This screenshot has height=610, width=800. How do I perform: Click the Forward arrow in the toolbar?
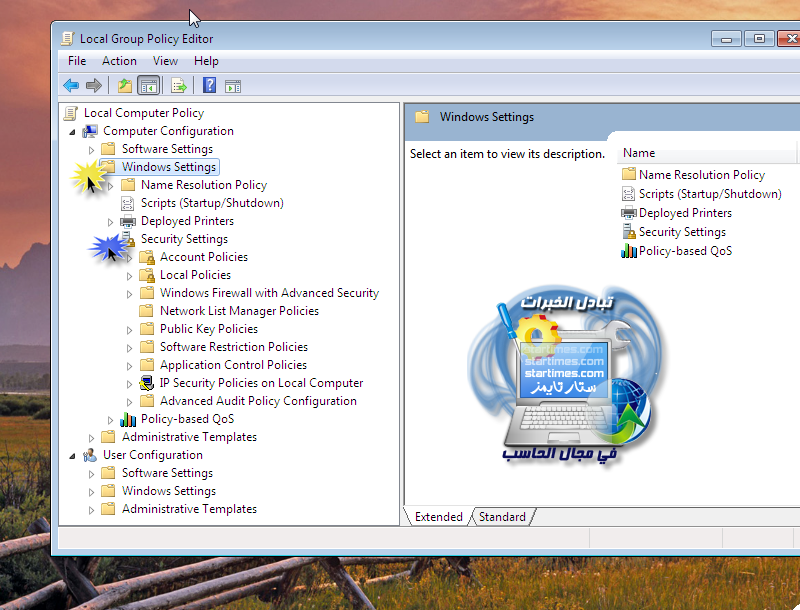[x=94, y=86]
